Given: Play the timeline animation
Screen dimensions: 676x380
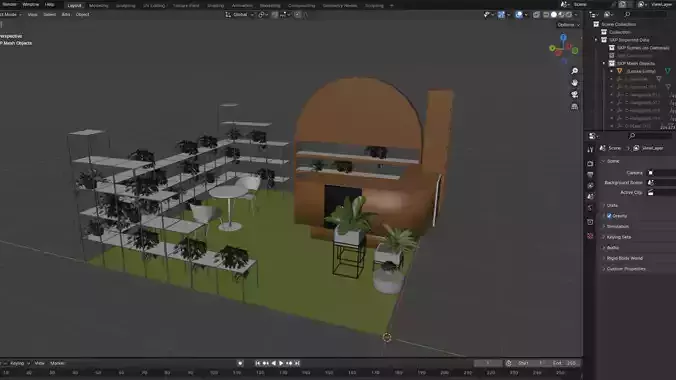Looking at the screenshot, I should 281,364.
